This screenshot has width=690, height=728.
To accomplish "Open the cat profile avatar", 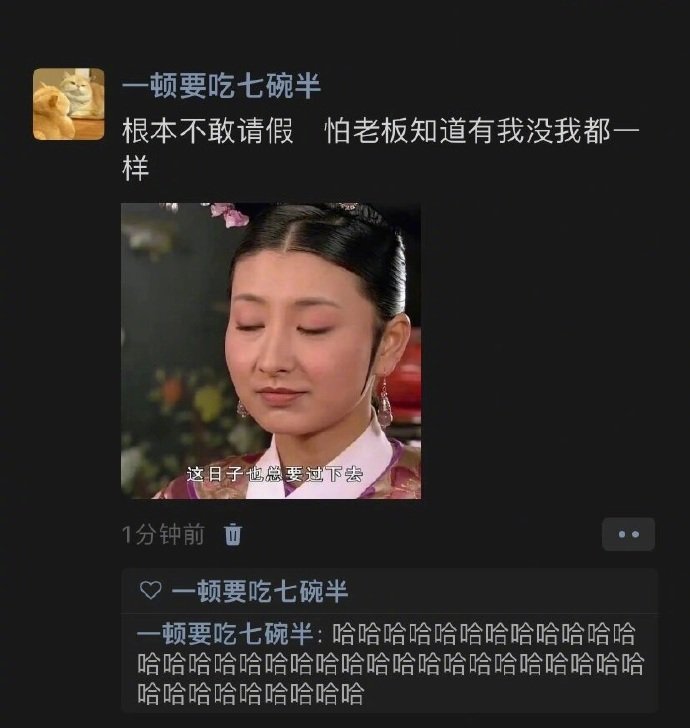I will click(69, 104).
